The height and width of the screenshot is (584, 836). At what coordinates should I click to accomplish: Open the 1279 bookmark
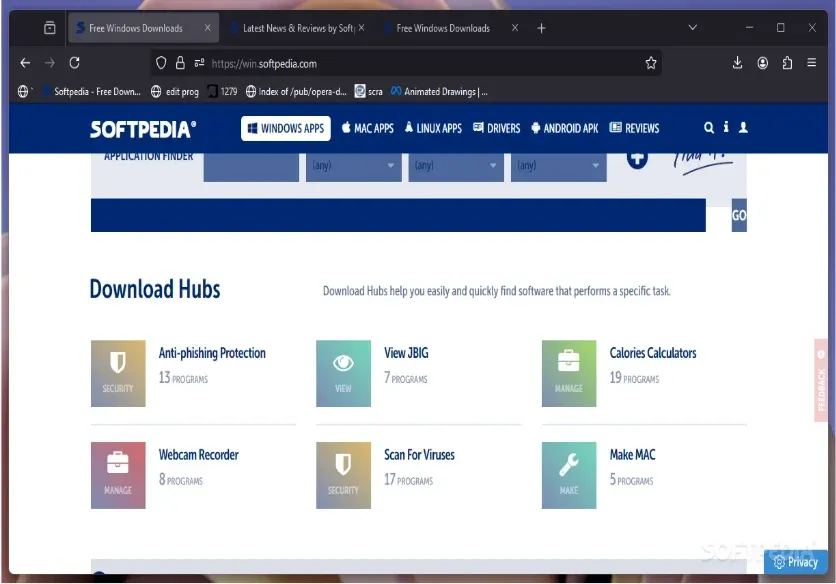click(223, 92)
